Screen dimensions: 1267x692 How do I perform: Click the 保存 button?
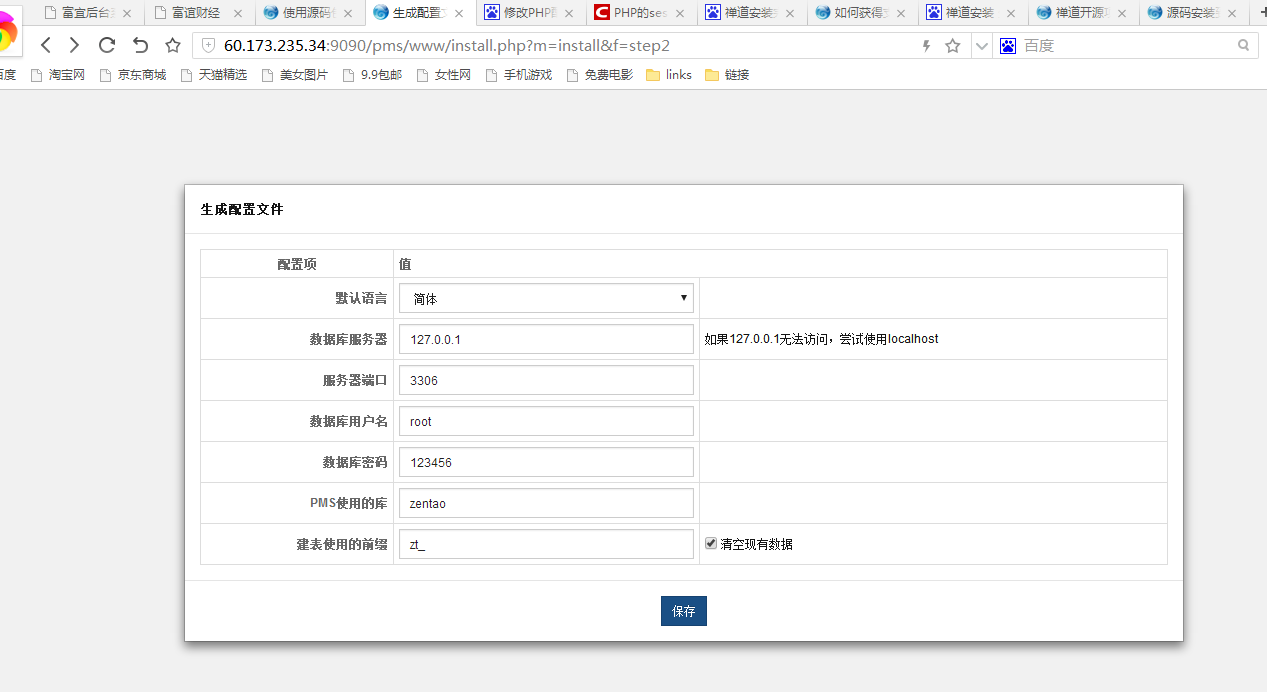[683, 611]
